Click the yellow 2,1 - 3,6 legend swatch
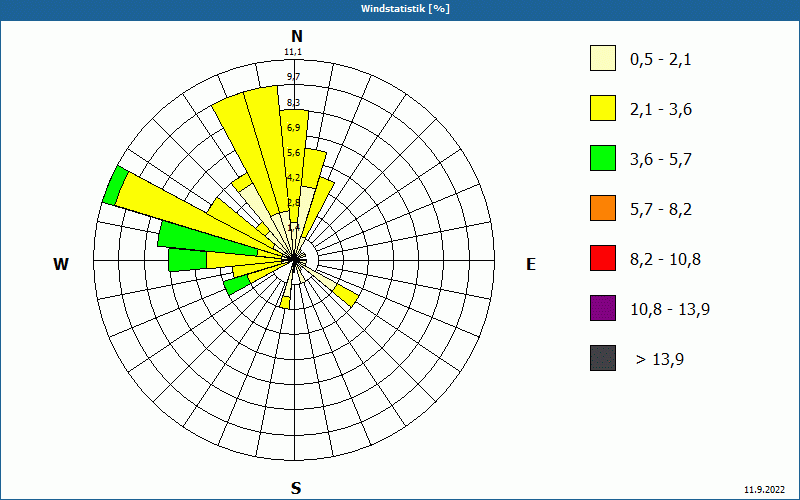 click(603, 108)
